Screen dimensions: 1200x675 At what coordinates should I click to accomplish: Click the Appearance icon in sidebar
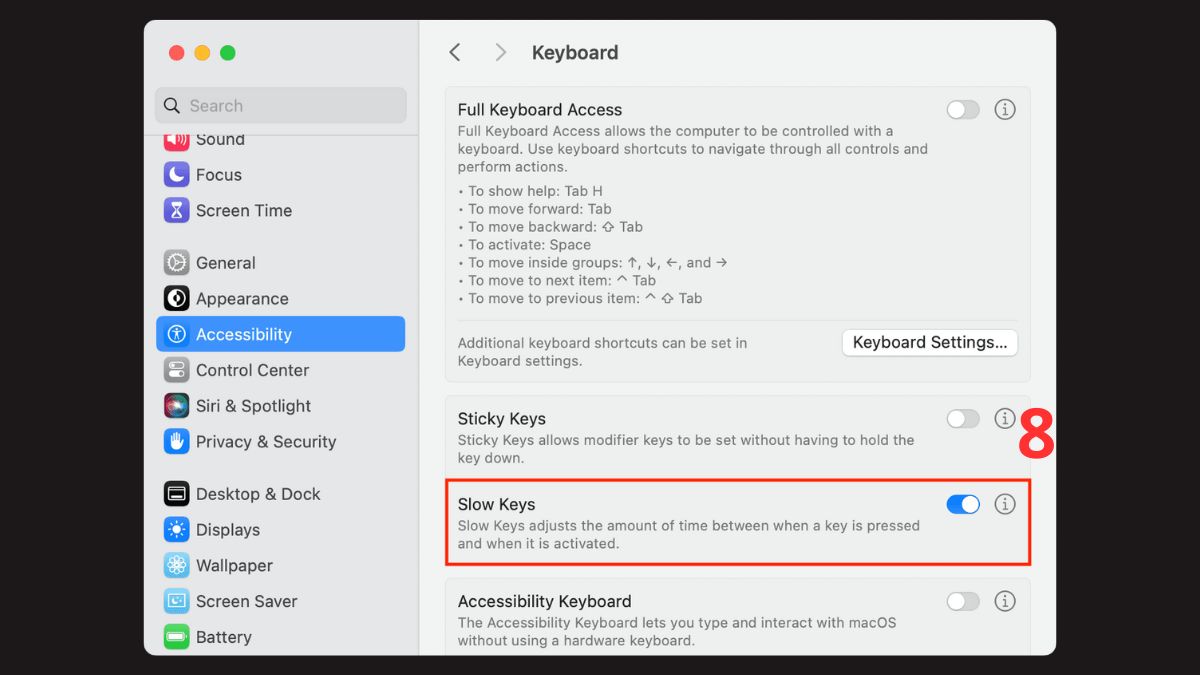pyautogui.click(x=177, y=299)
